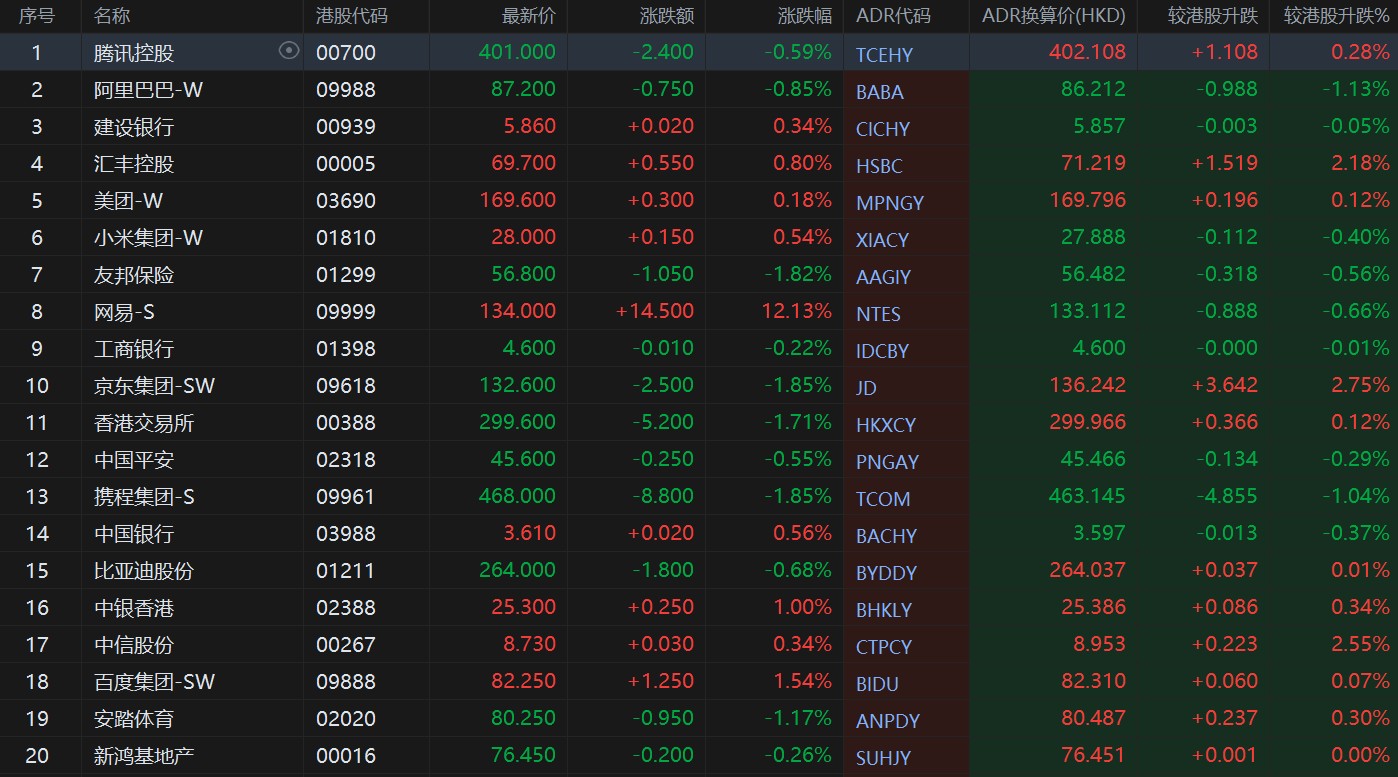Select the 建设银行 stock name
1398x777 pixels.
(x=134, y=127)
